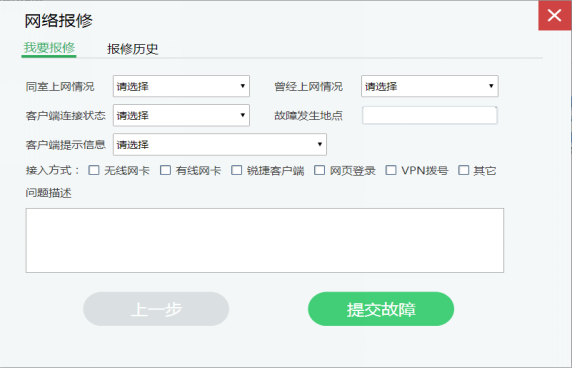Image resolution: width=572 pixels, height=369 pixels.
Task: Switch to the 我要报修 tab
Action: click(49, 48)
